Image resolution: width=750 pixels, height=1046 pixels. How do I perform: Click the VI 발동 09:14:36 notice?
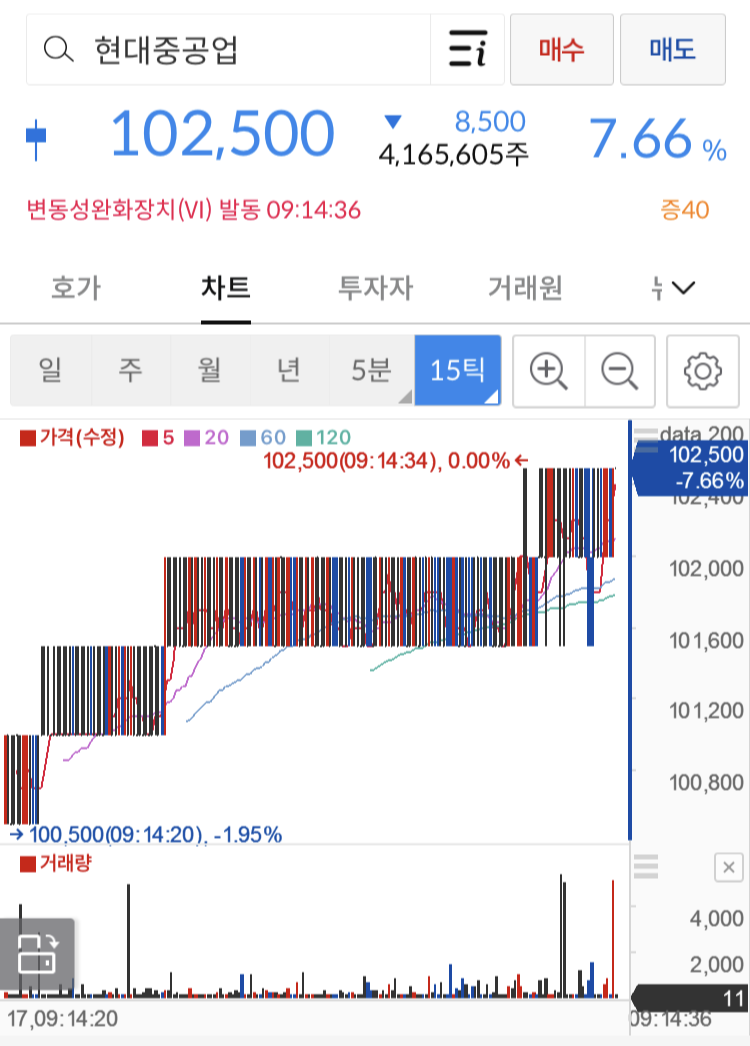click(194, 210)
